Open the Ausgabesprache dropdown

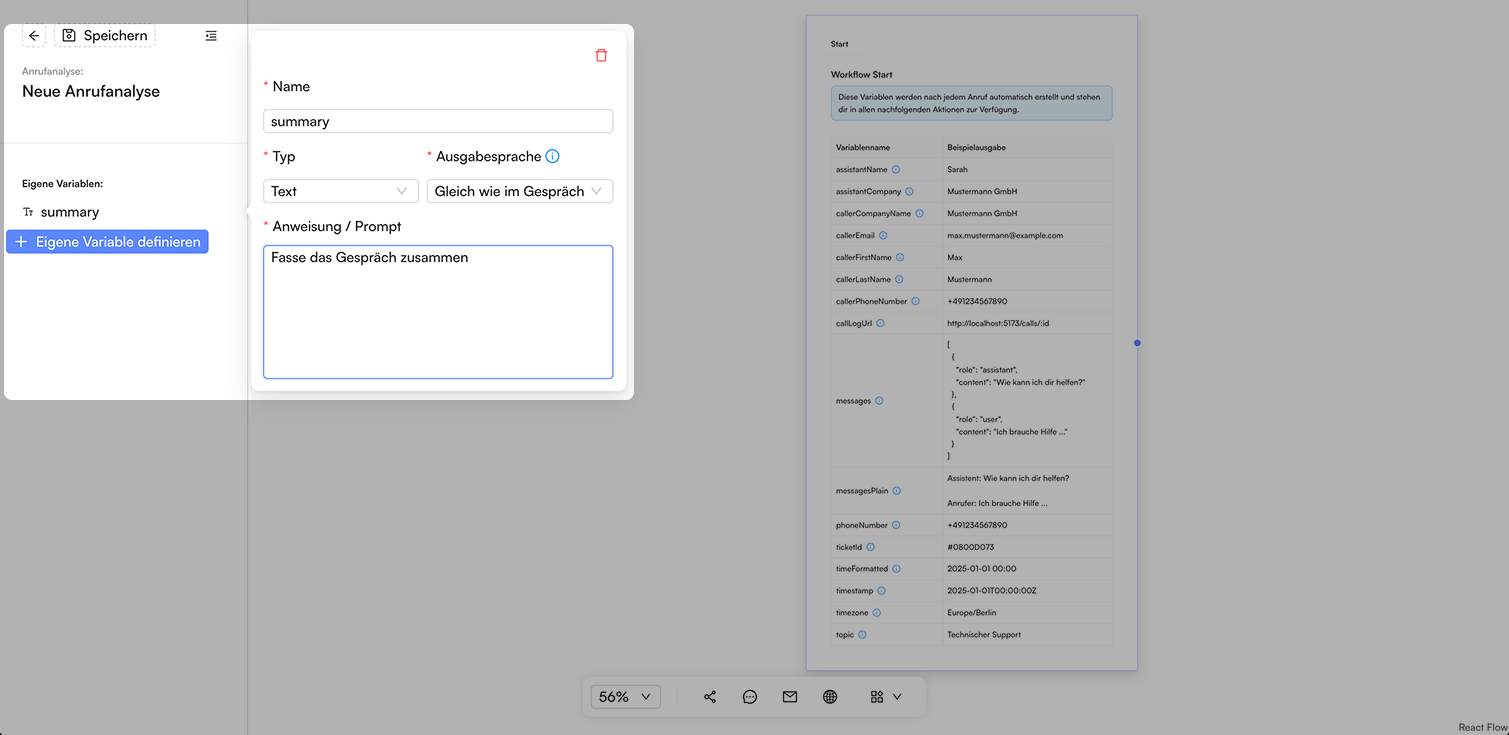[520, 191]
